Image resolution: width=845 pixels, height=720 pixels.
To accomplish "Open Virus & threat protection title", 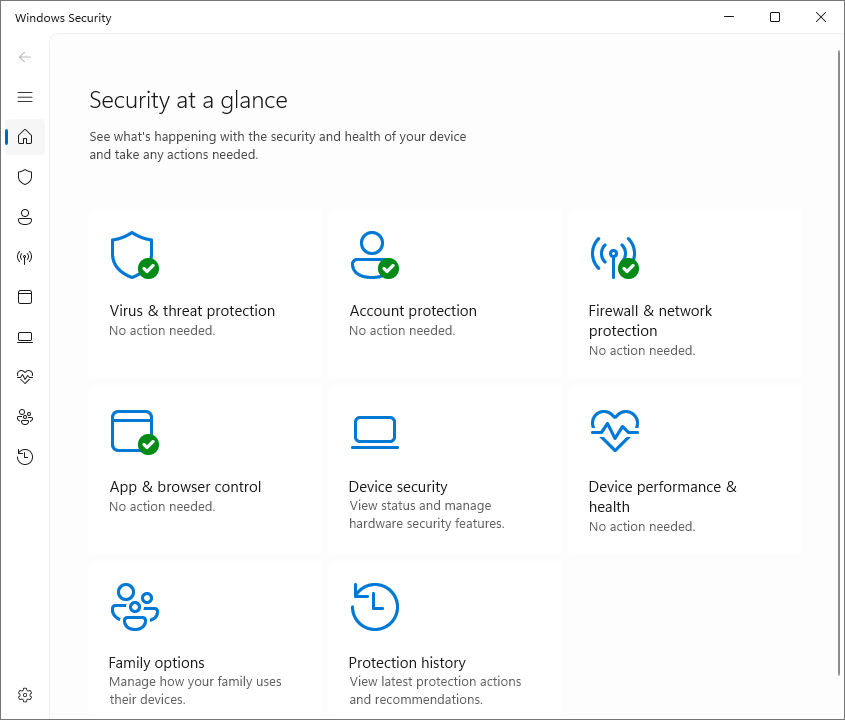I will (192, 311).
